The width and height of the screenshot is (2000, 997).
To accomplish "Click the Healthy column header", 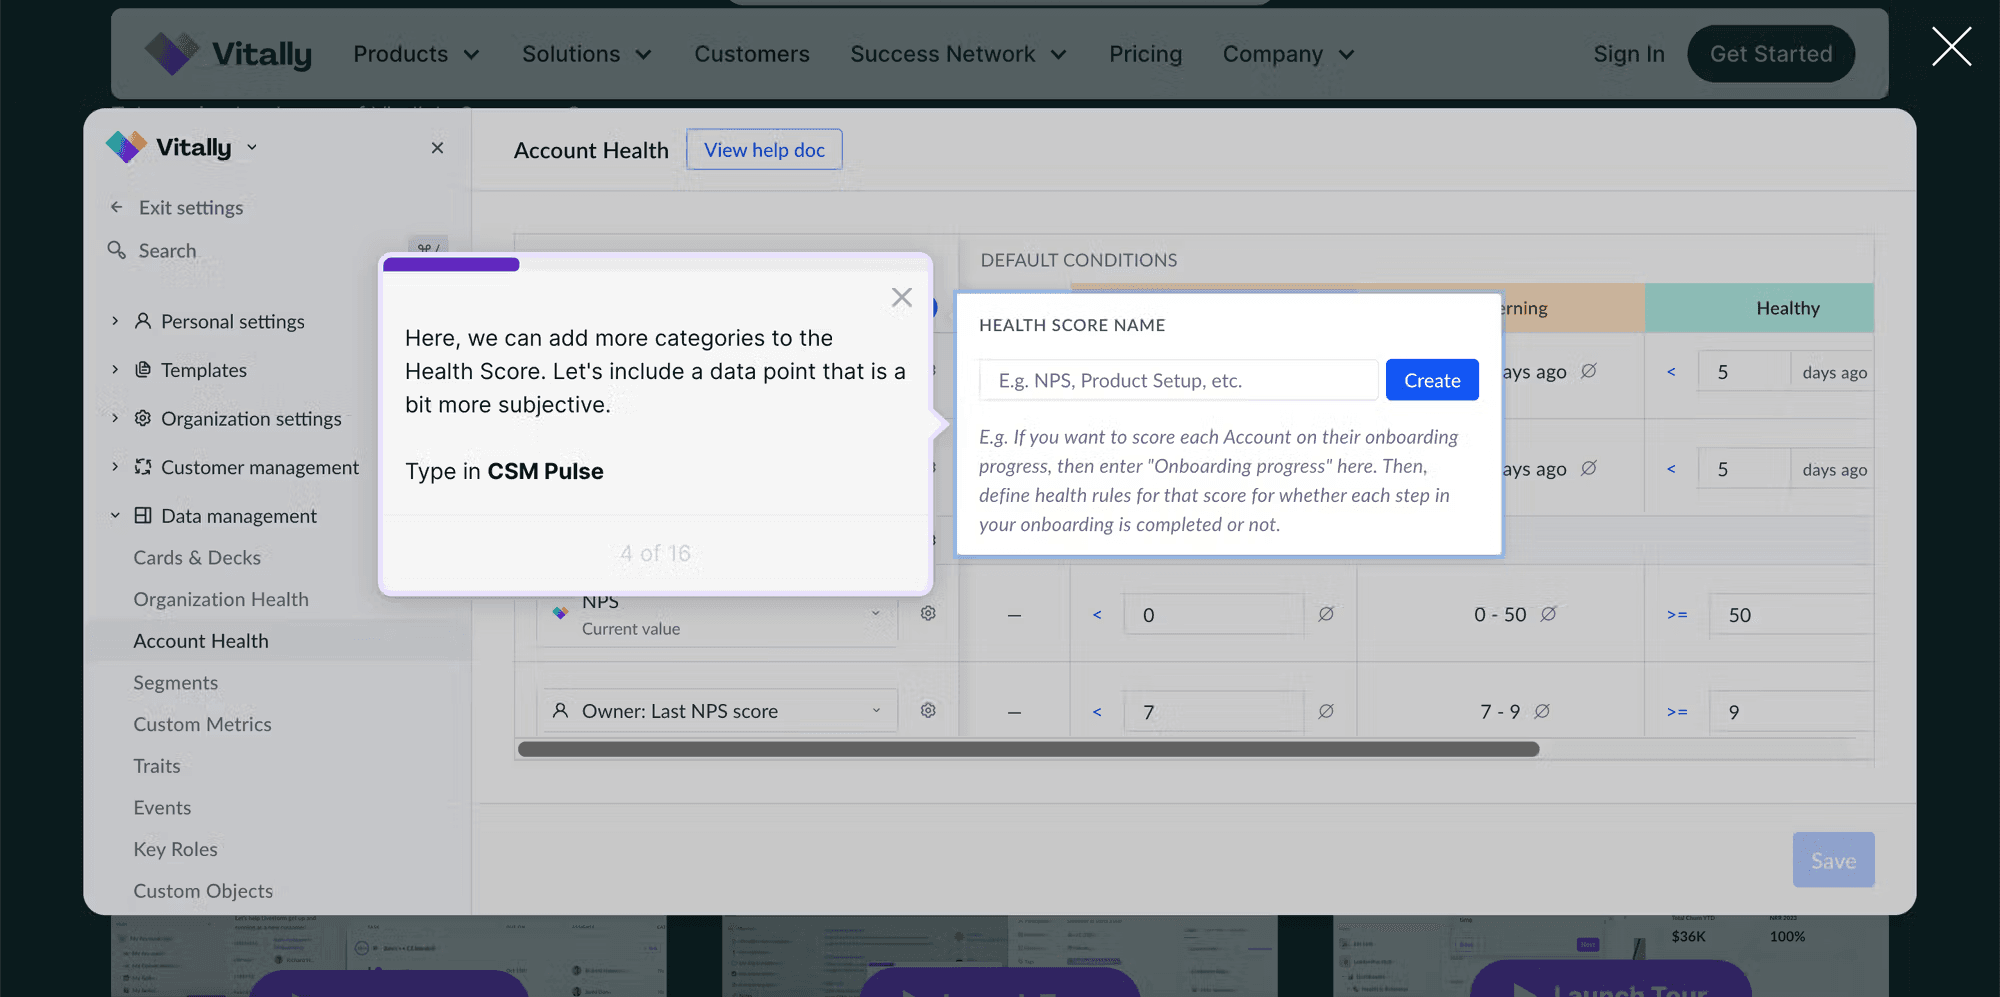I will point(1759,308).
